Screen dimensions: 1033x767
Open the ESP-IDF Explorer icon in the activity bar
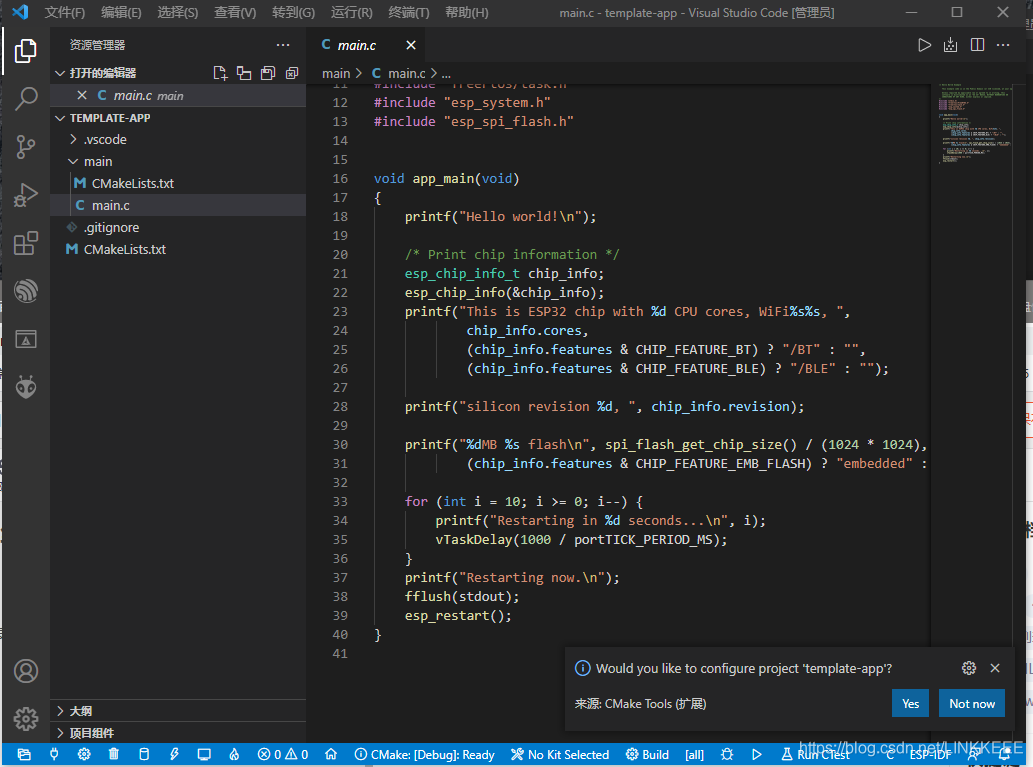(x=26, y=291)
